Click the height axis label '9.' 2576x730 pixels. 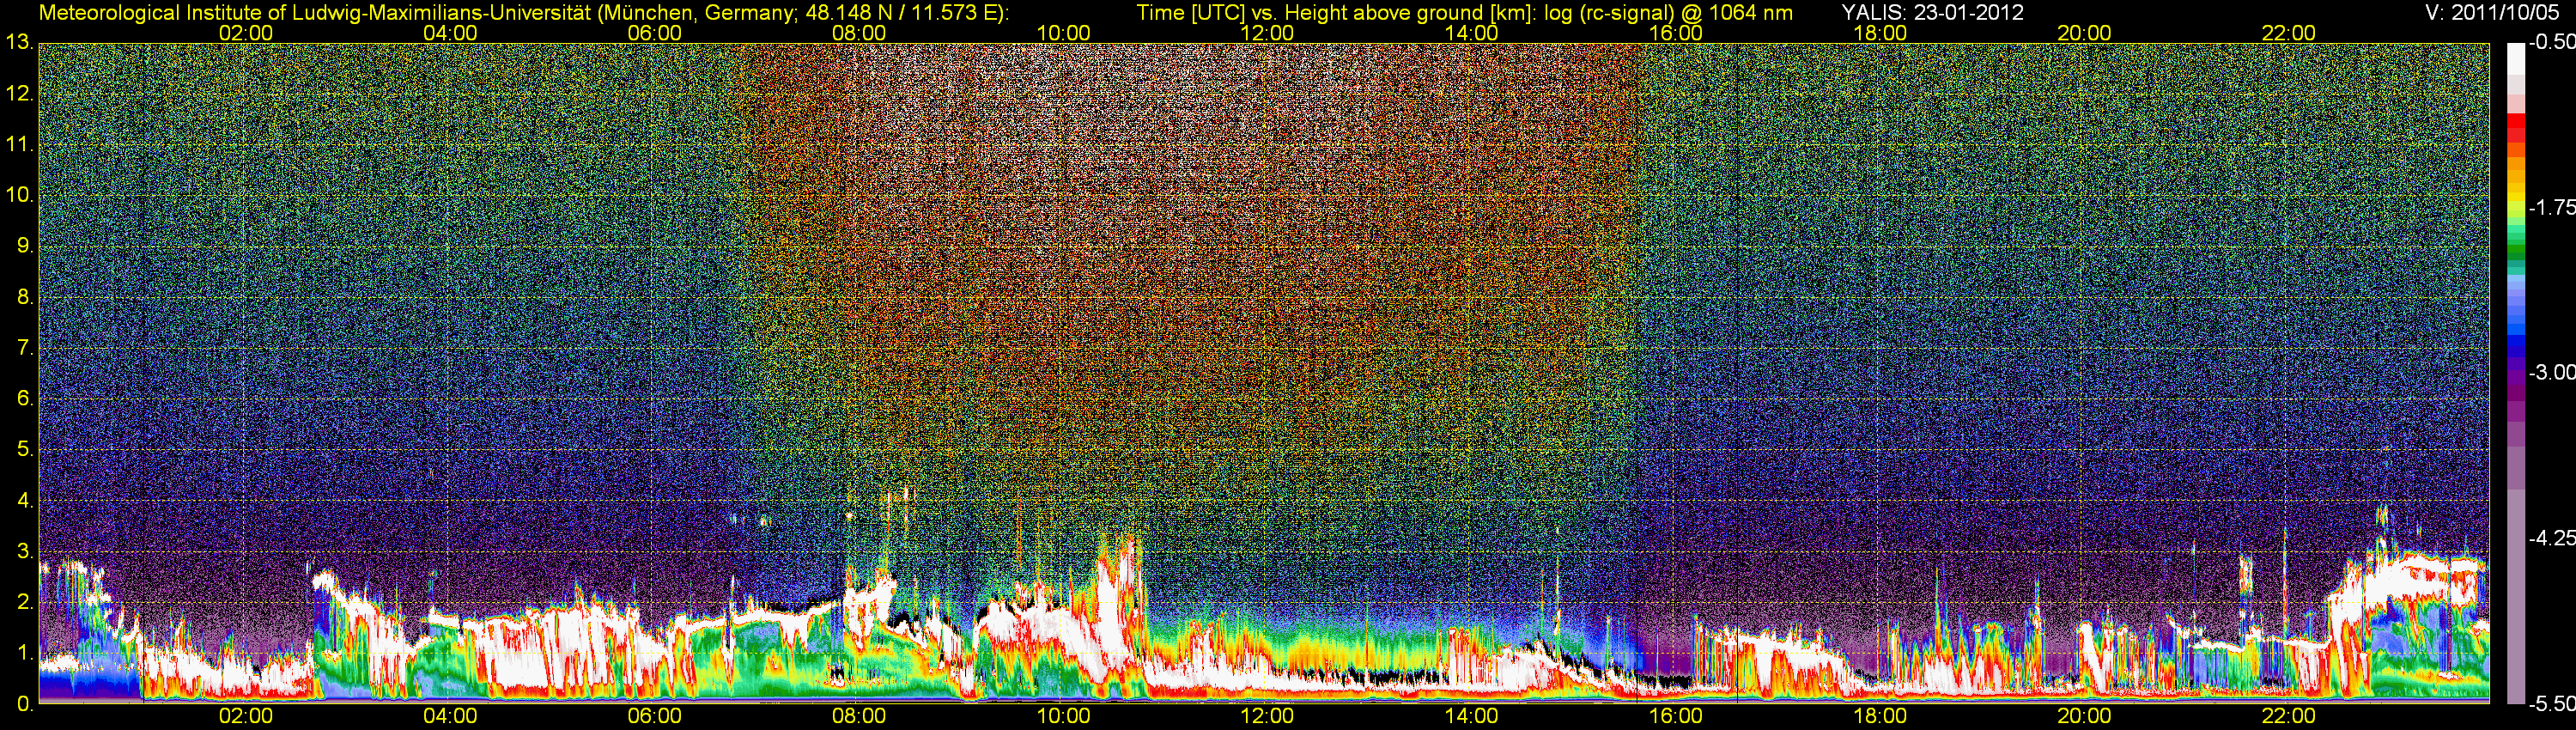pyautogui.click(x=25, y=246)
